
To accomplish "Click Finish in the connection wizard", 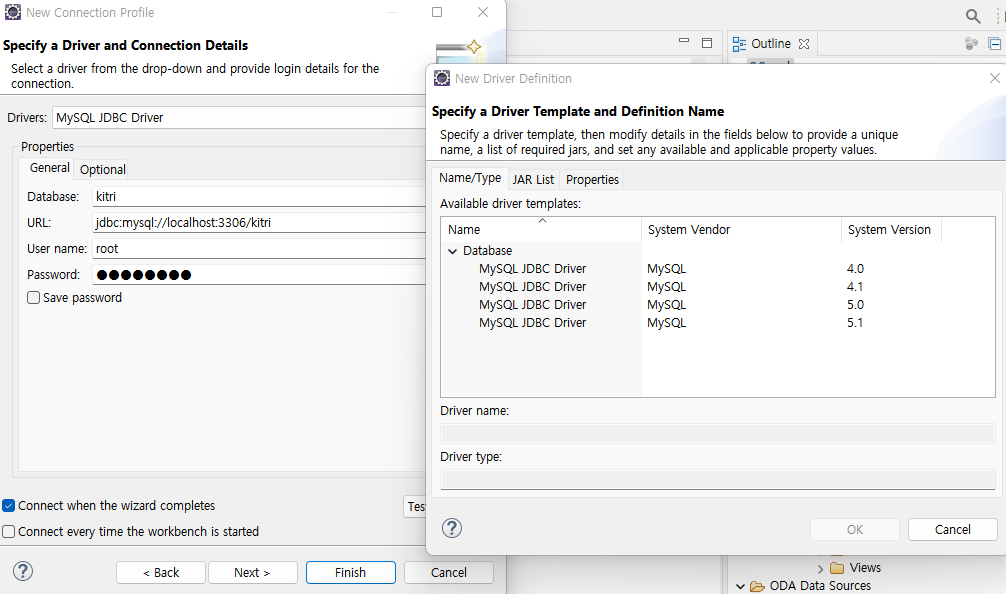I will (350, 572).
